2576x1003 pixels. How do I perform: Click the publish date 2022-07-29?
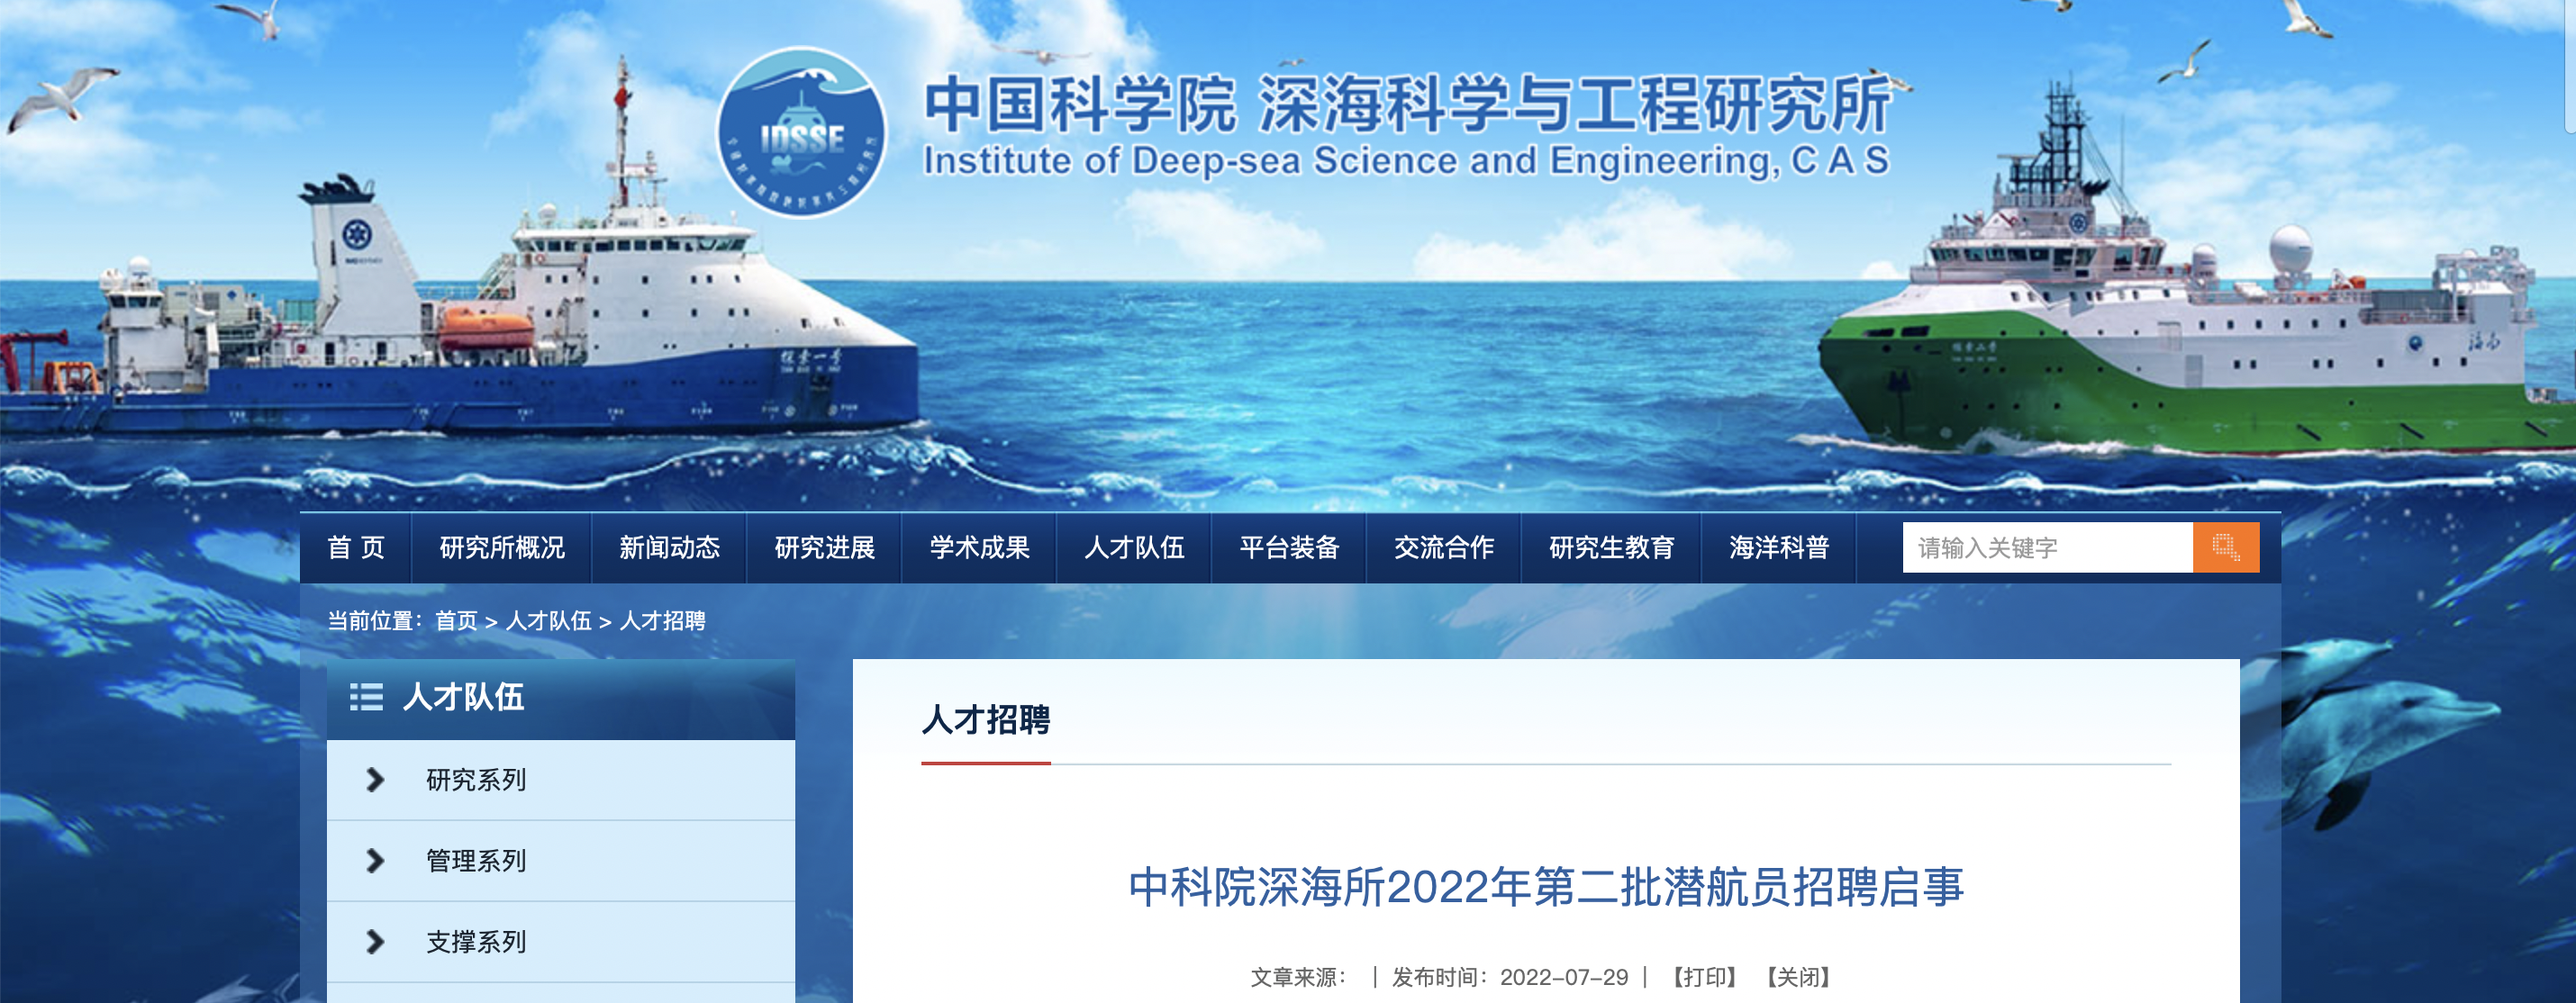tap(1563, 977)
